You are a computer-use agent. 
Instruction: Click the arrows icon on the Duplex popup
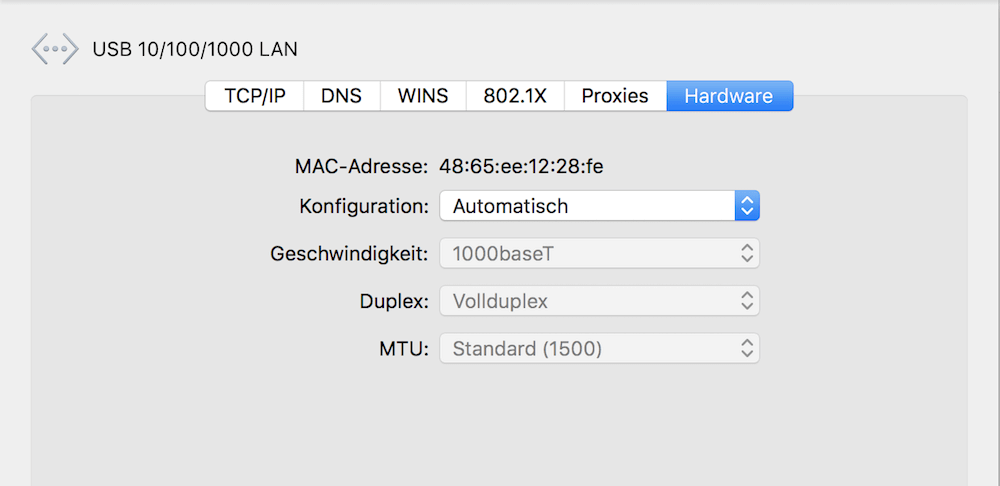(x=747, y=301)
